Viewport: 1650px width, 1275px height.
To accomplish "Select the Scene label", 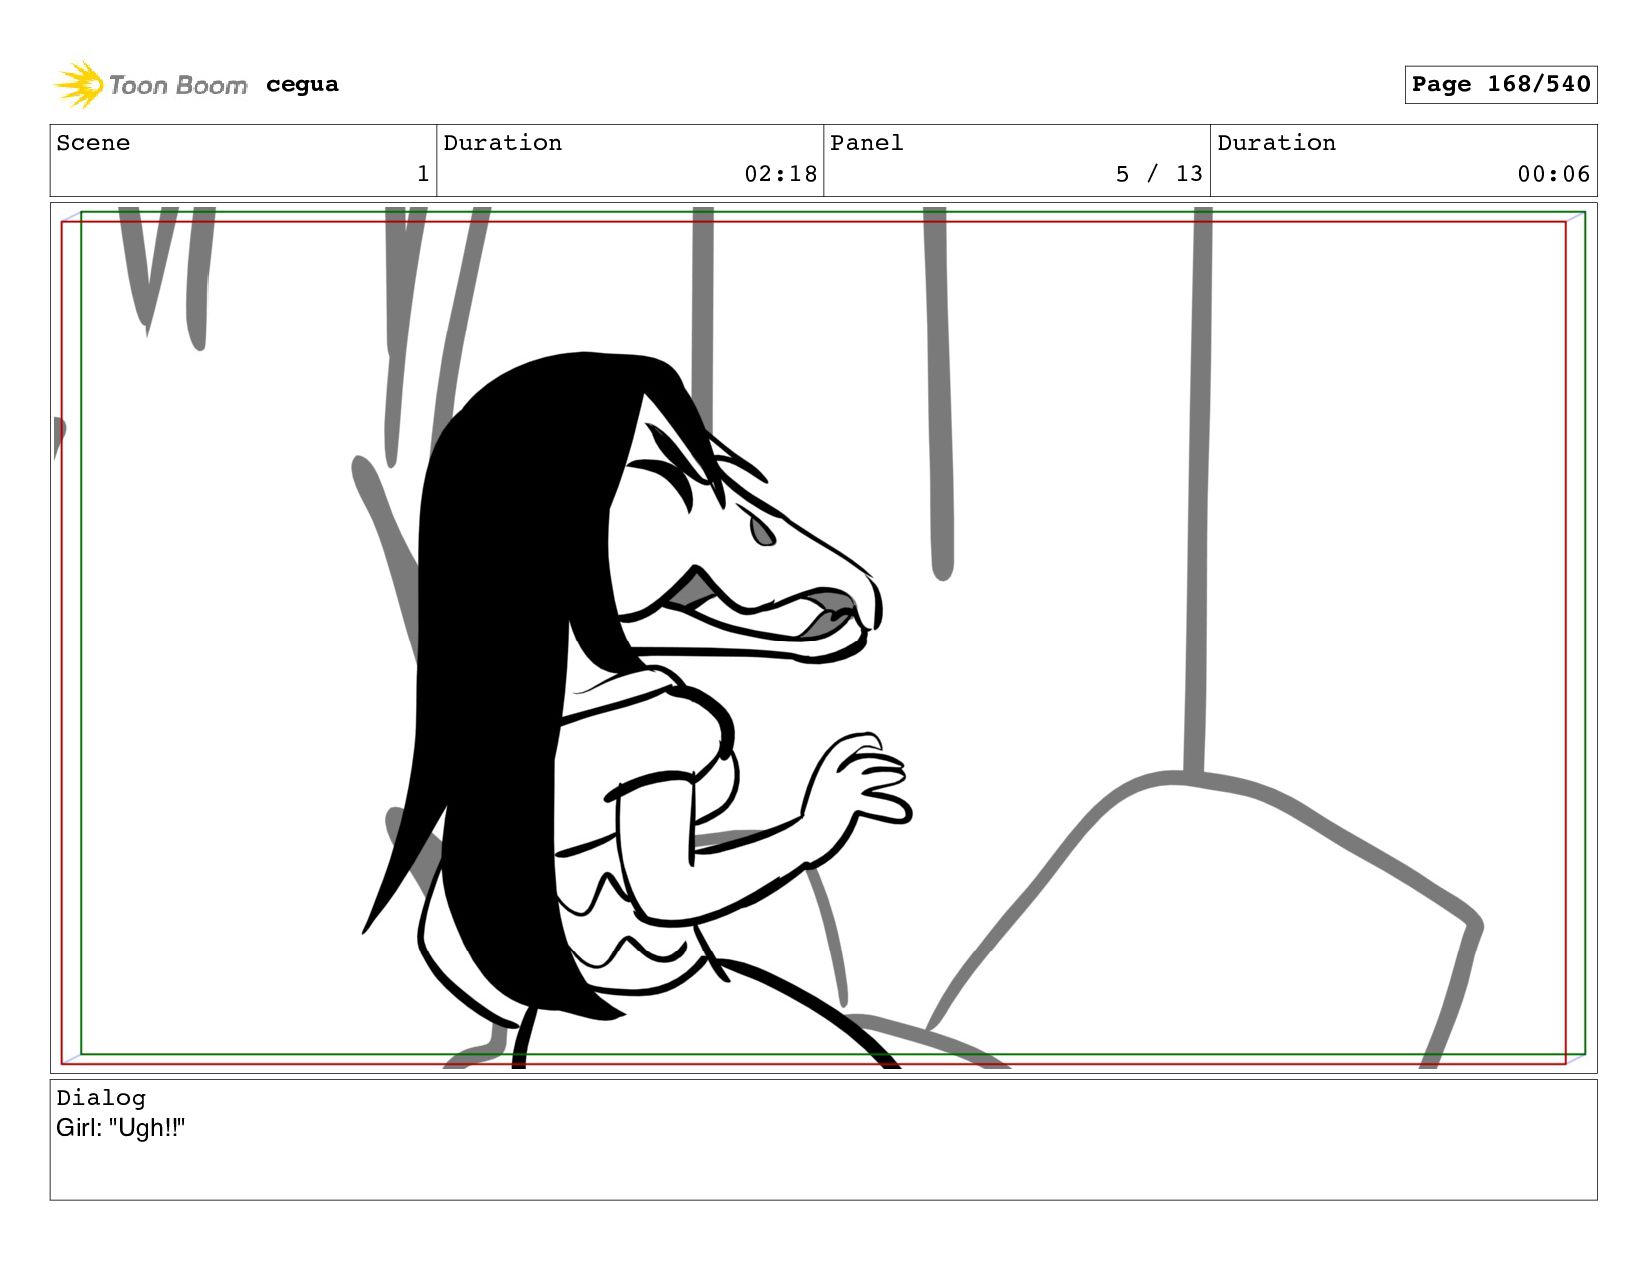I will [x=93, y=143].
